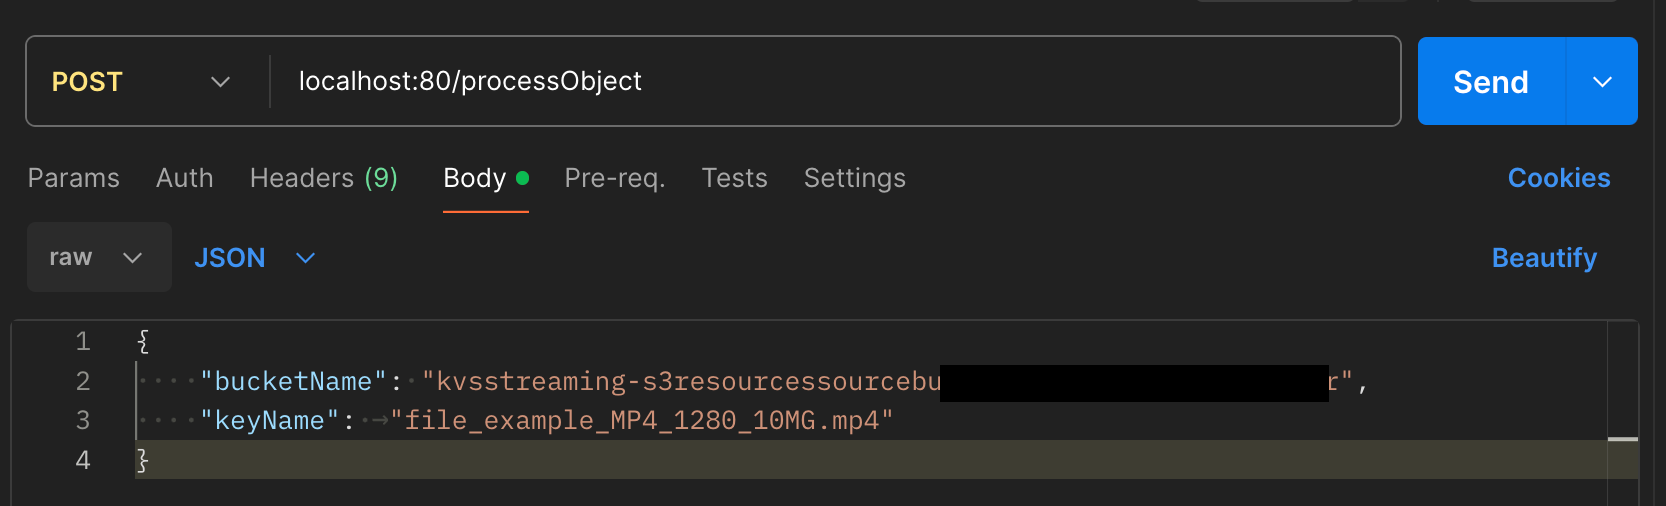Switch to the Params tab
The height and width of the screenshot is (506, 1666).
coord(74,178)
